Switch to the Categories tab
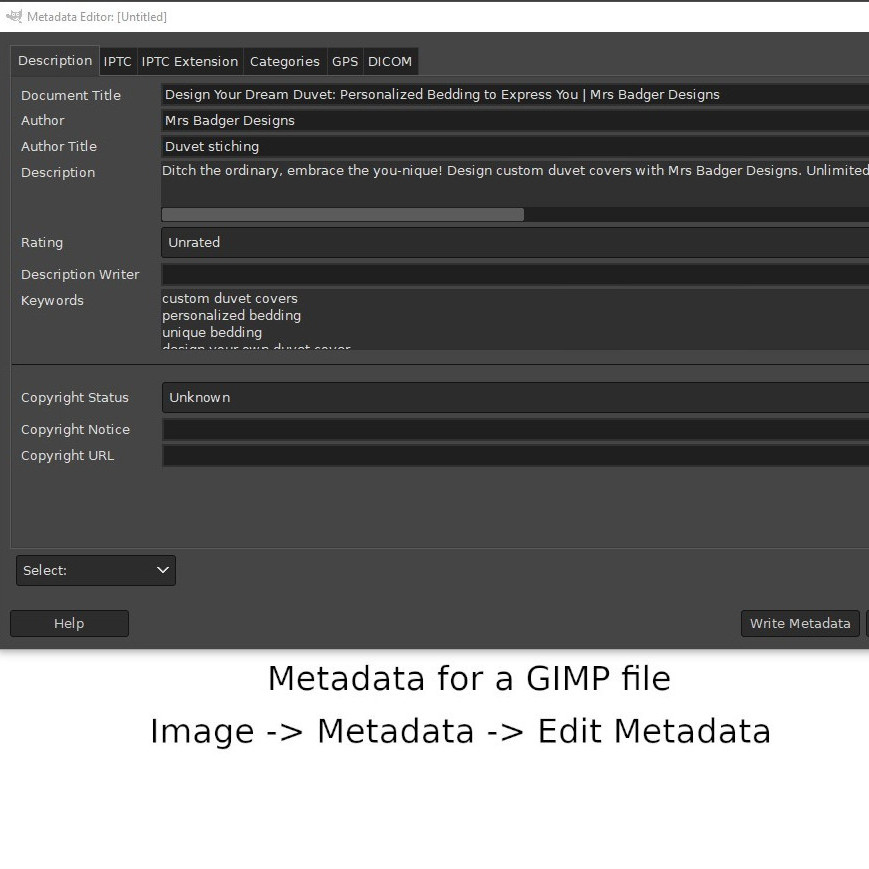 click(x=285, y=62)
